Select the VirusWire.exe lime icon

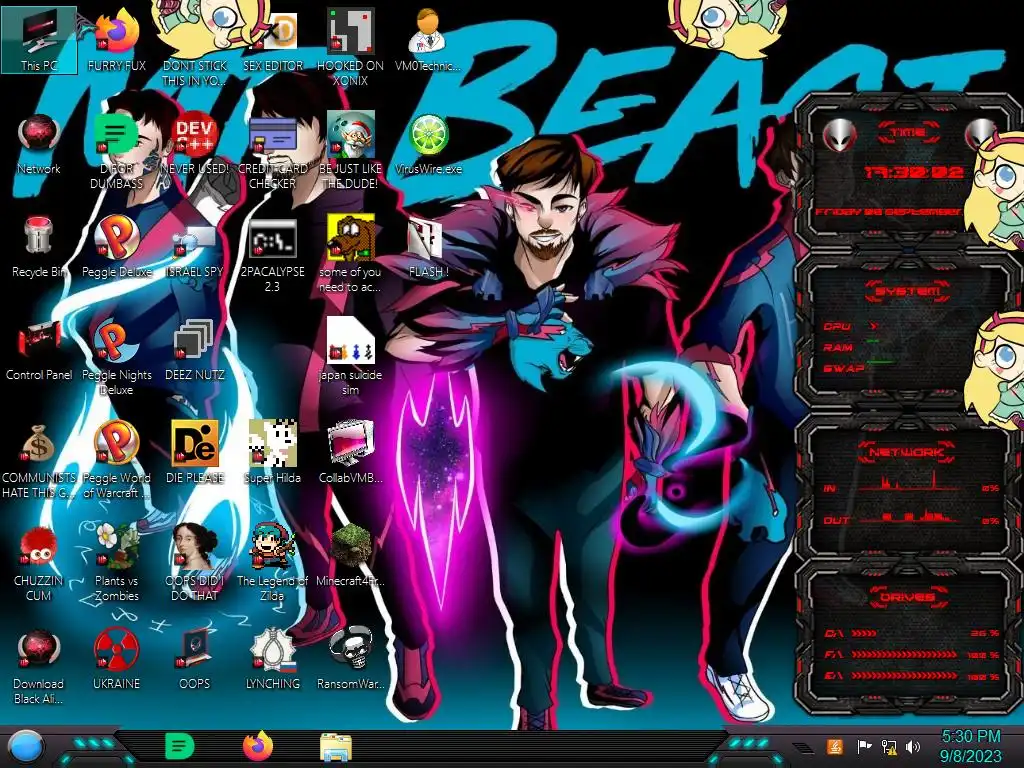[428, 144]
